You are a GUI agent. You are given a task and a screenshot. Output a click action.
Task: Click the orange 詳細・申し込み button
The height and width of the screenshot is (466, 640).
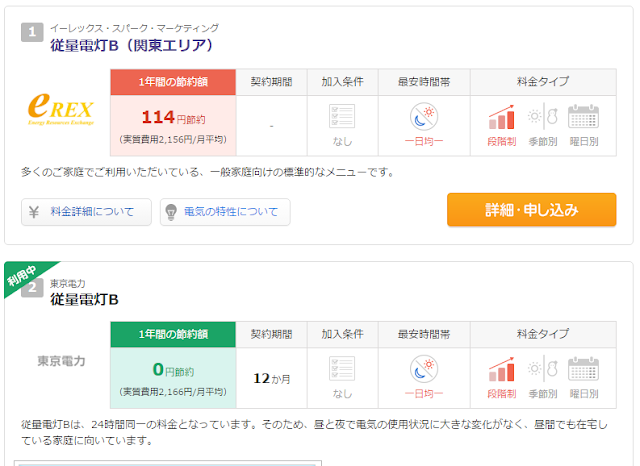coord(531,210)
